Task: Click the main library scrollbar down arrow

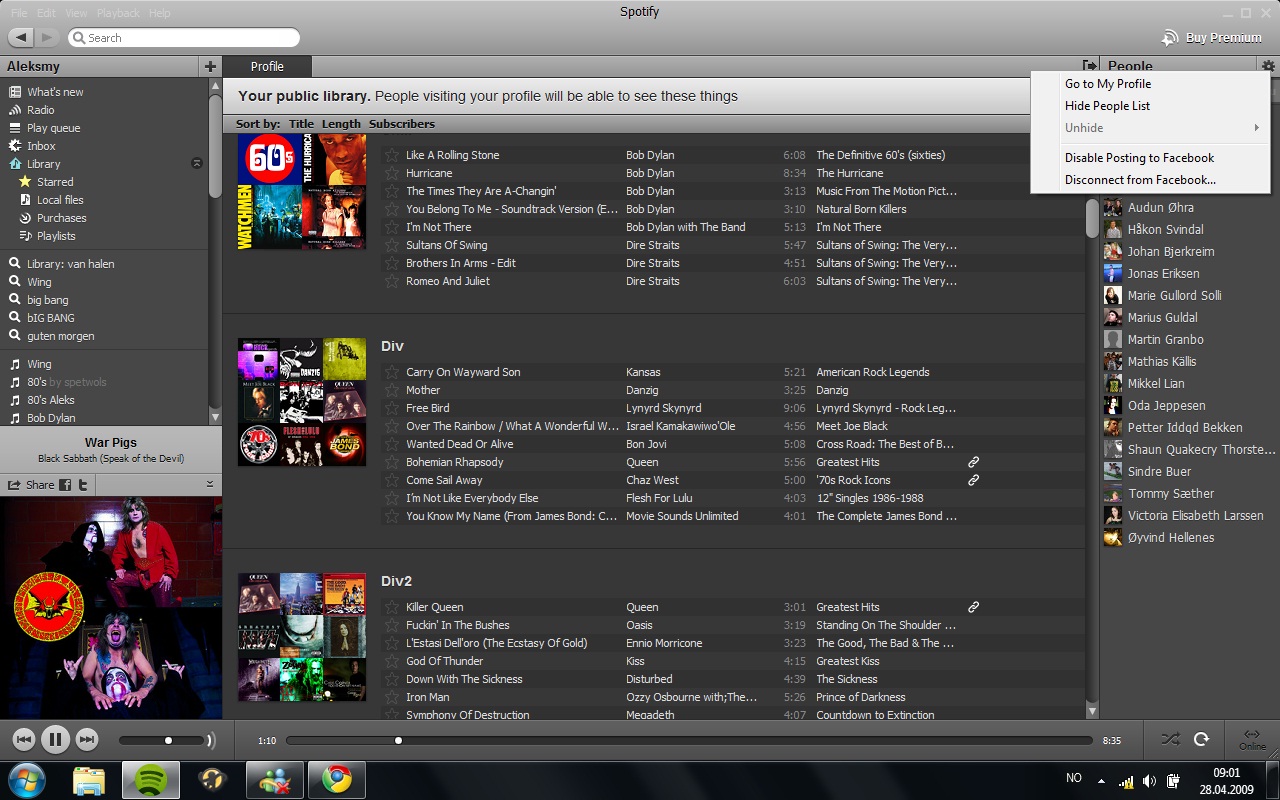Action: 1092,711
